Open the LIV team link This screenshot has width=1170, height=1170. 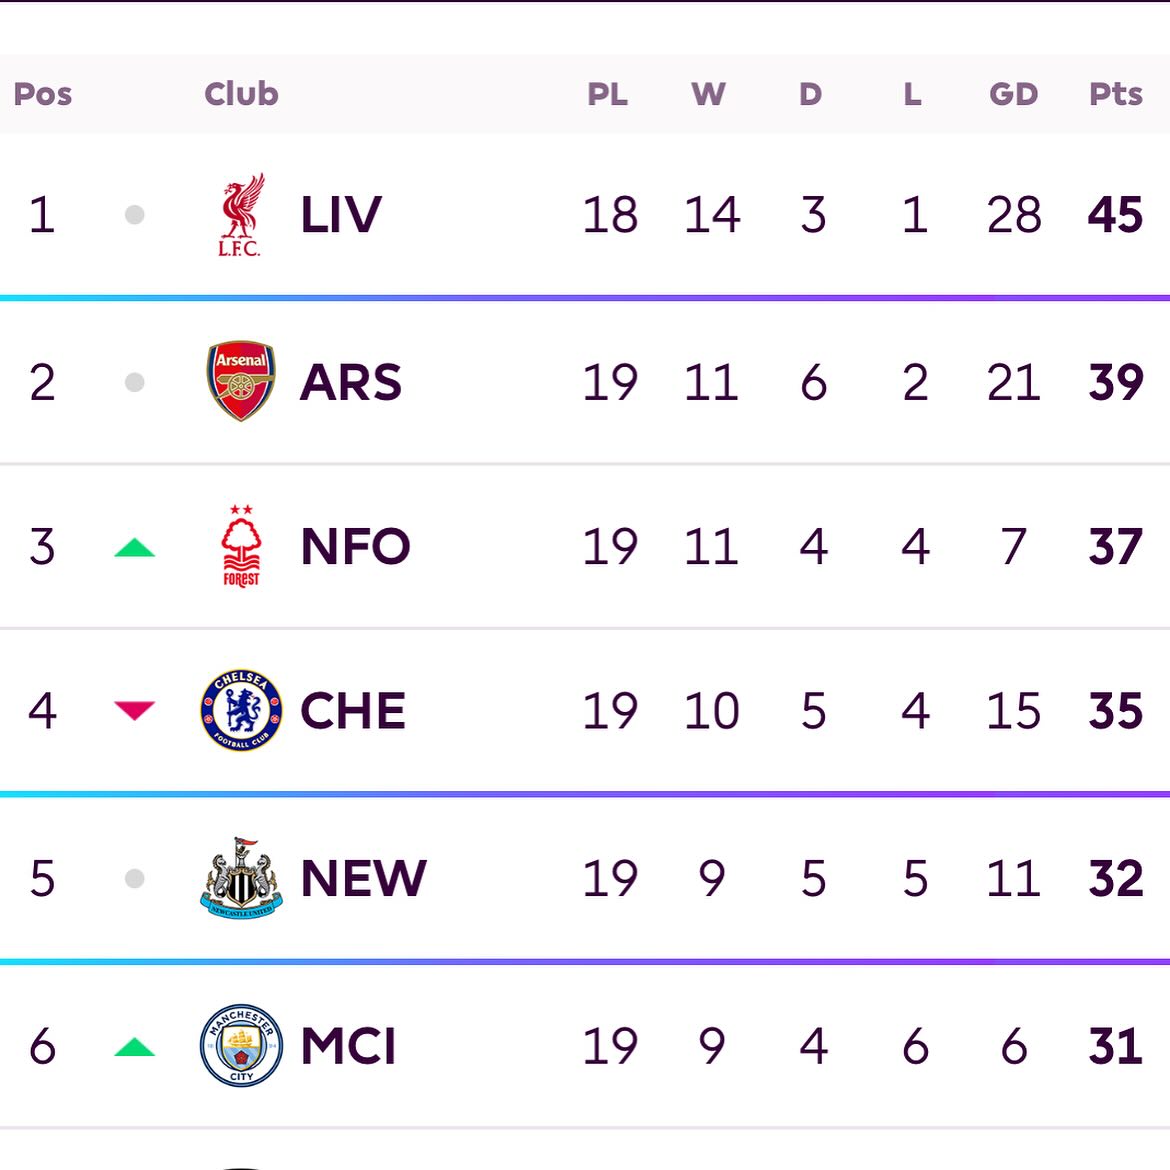pos(341,215)
